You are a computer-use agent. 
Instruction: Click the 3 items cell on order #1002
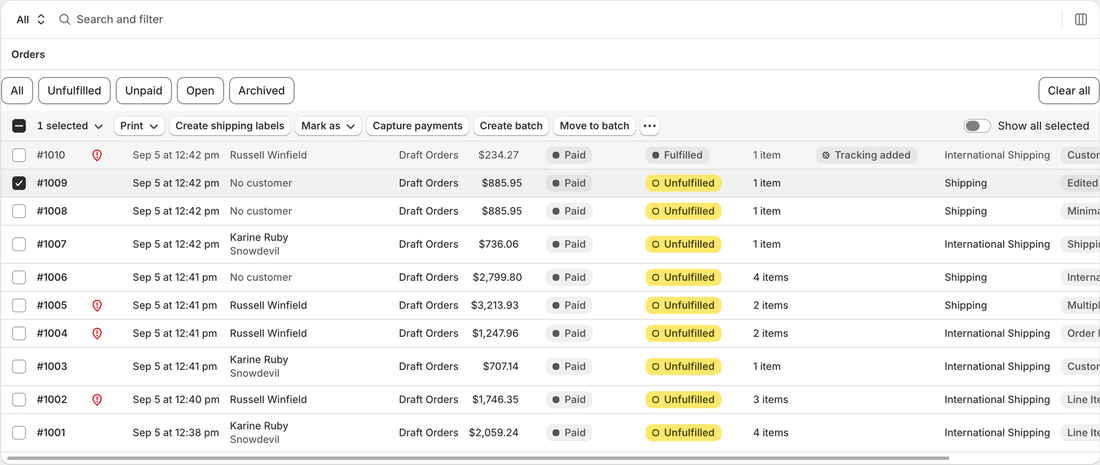coord(771,400)
